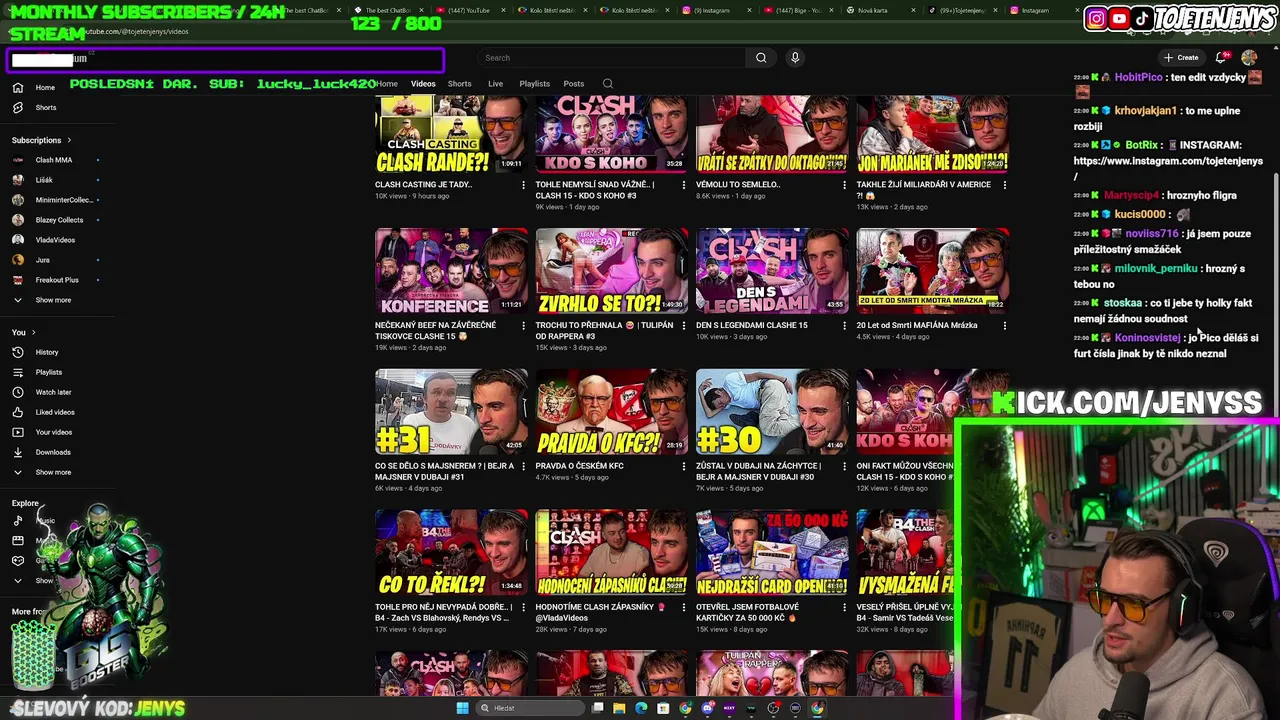Switch to Nová karta browser tab

pos(873,10)
